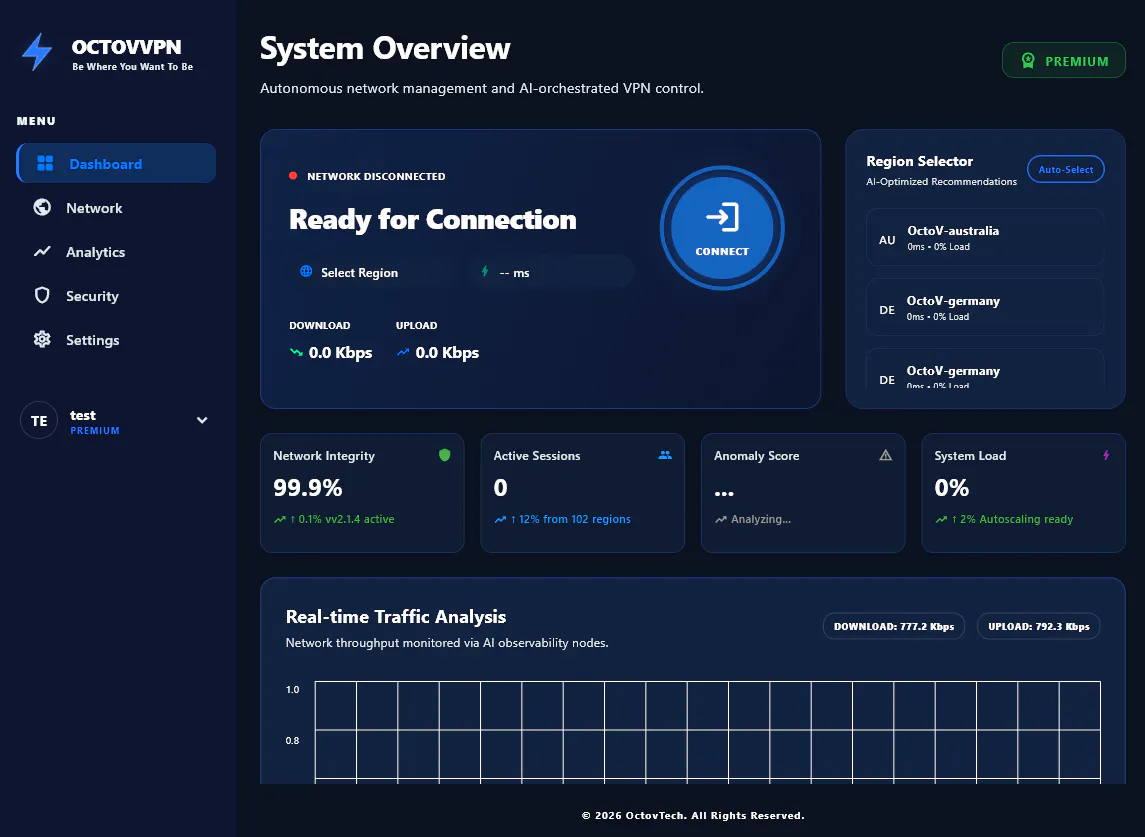
Task: Click the AI-Optimized Recommendations subtitle
Action: click(x=941, y=181)
